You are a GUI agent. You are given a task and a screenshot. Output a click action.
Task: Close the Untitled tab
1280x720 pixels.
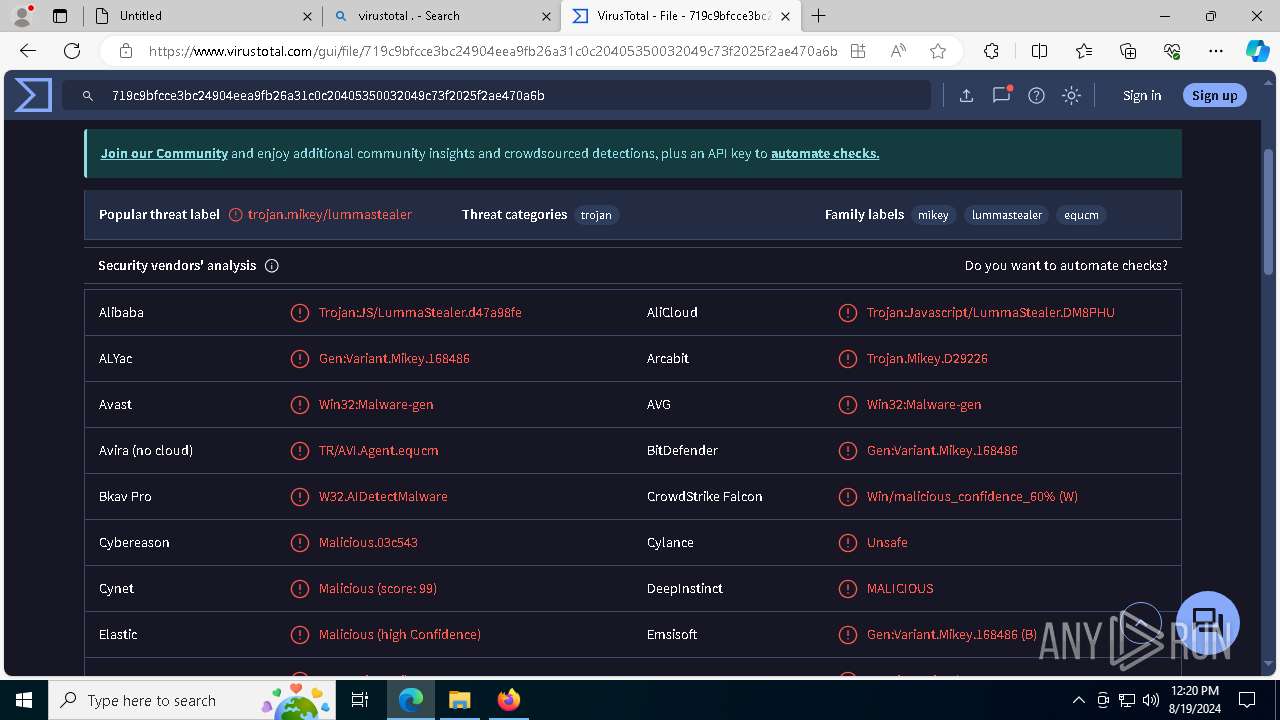click(306, 16)
